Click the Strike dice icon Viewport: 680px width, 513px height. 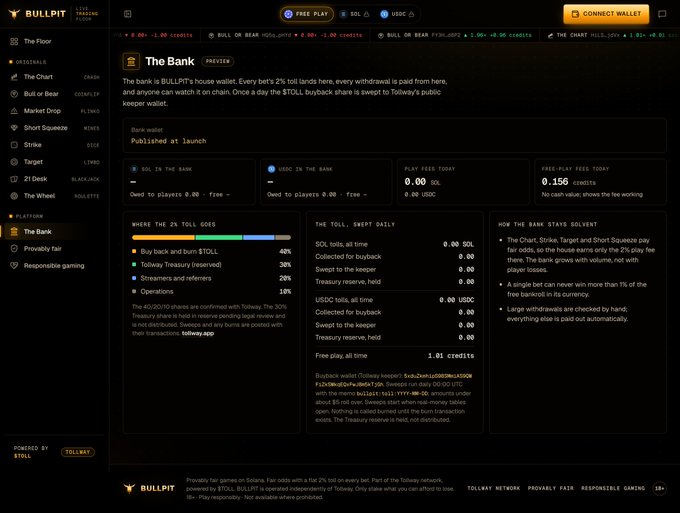pos(14,145)
